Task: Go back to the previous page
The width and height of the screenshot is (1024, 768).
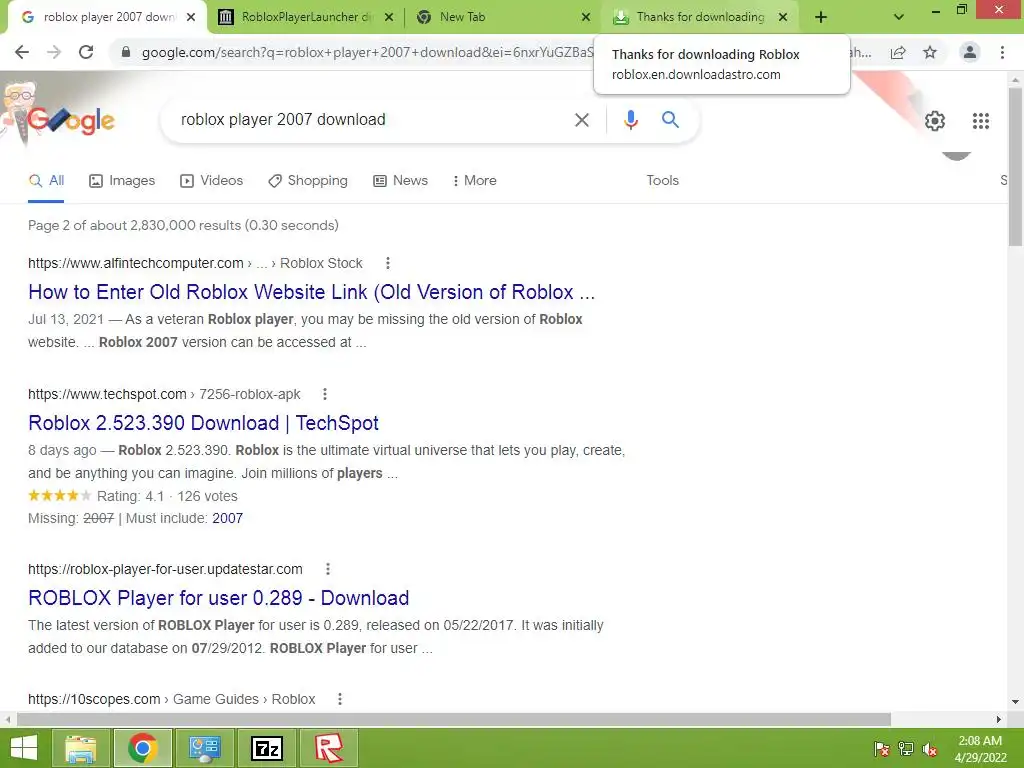Action: (22, 52)
